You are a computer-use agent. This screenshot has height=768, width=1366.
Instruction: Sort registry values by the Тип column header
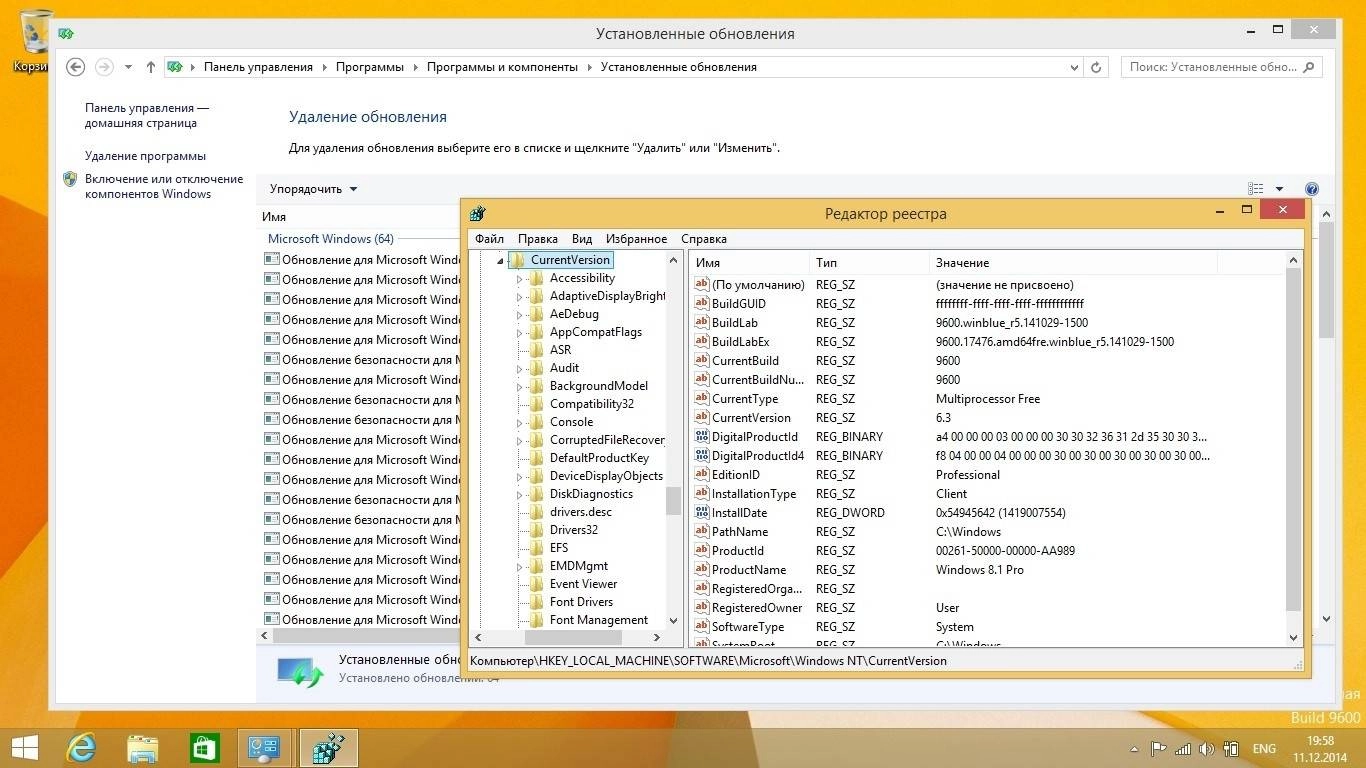click(869, 263)
